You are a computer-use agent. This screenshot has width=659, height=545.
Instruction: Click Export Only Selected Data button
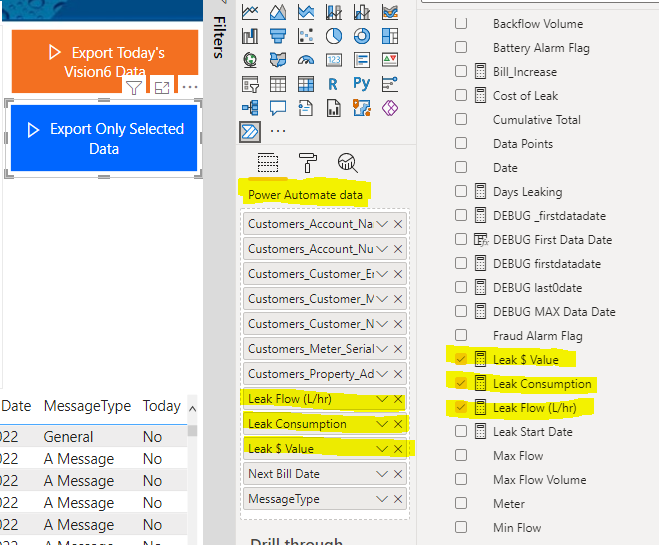pyautogui.click(x=104, y=138)
